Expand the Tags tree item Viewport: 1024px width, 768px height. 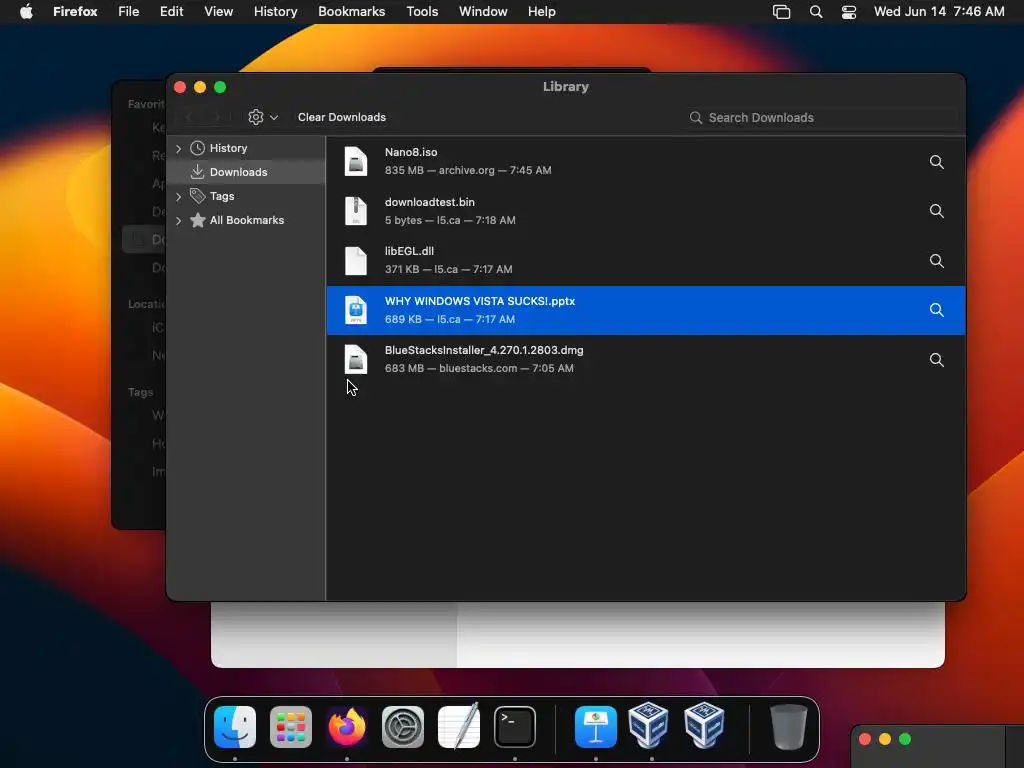coord(178,197)
